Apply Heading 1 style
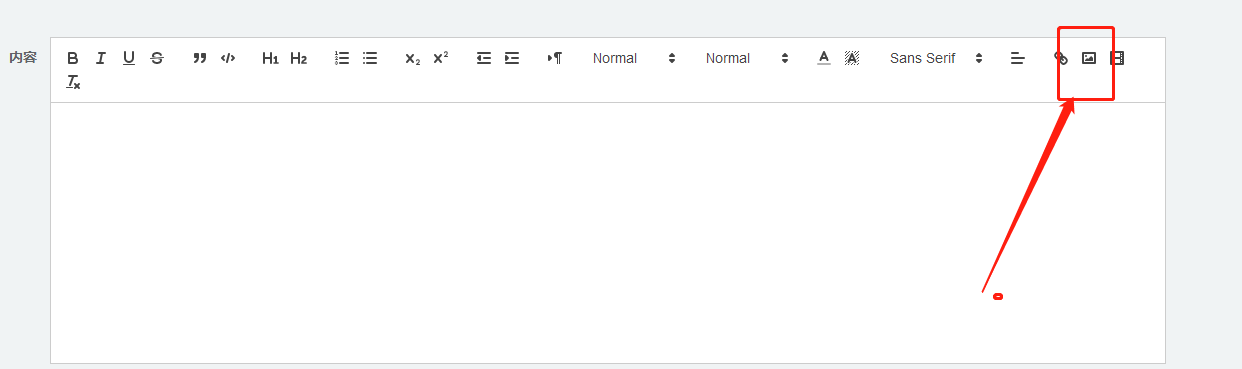 [x=270, y=58]
